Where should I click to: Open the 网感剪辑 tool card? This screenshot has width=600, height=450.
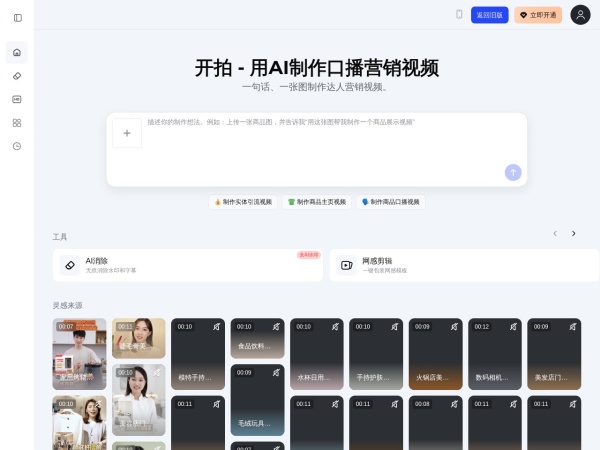click(465, 265)
